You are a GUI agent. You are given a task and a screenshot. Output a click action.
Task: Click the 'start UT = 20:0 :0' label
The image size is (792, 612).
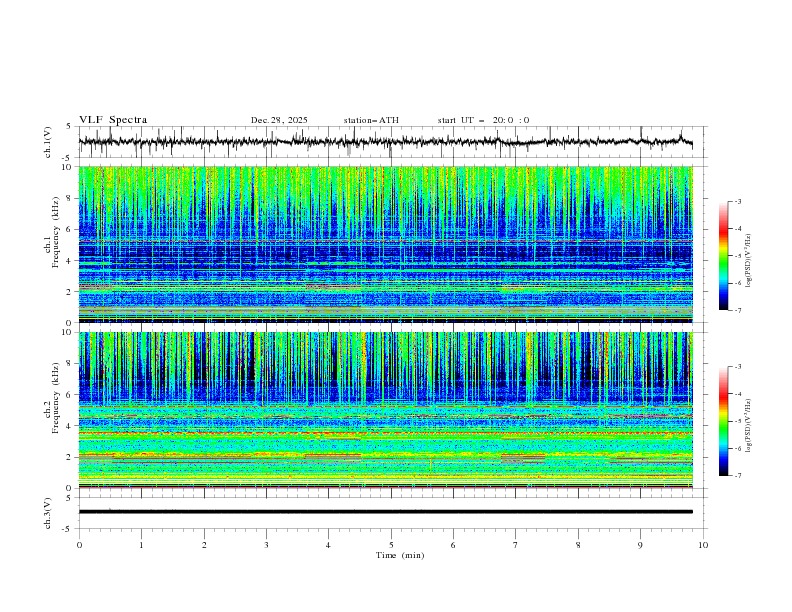coord(483,120)
